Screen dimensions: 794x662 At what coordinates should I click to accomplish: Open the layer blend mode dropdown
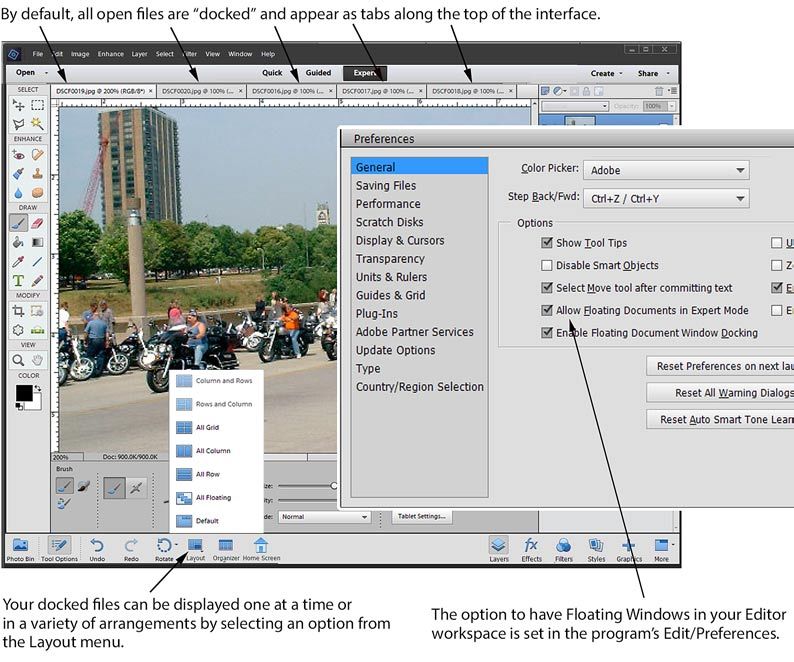(575, 106)
